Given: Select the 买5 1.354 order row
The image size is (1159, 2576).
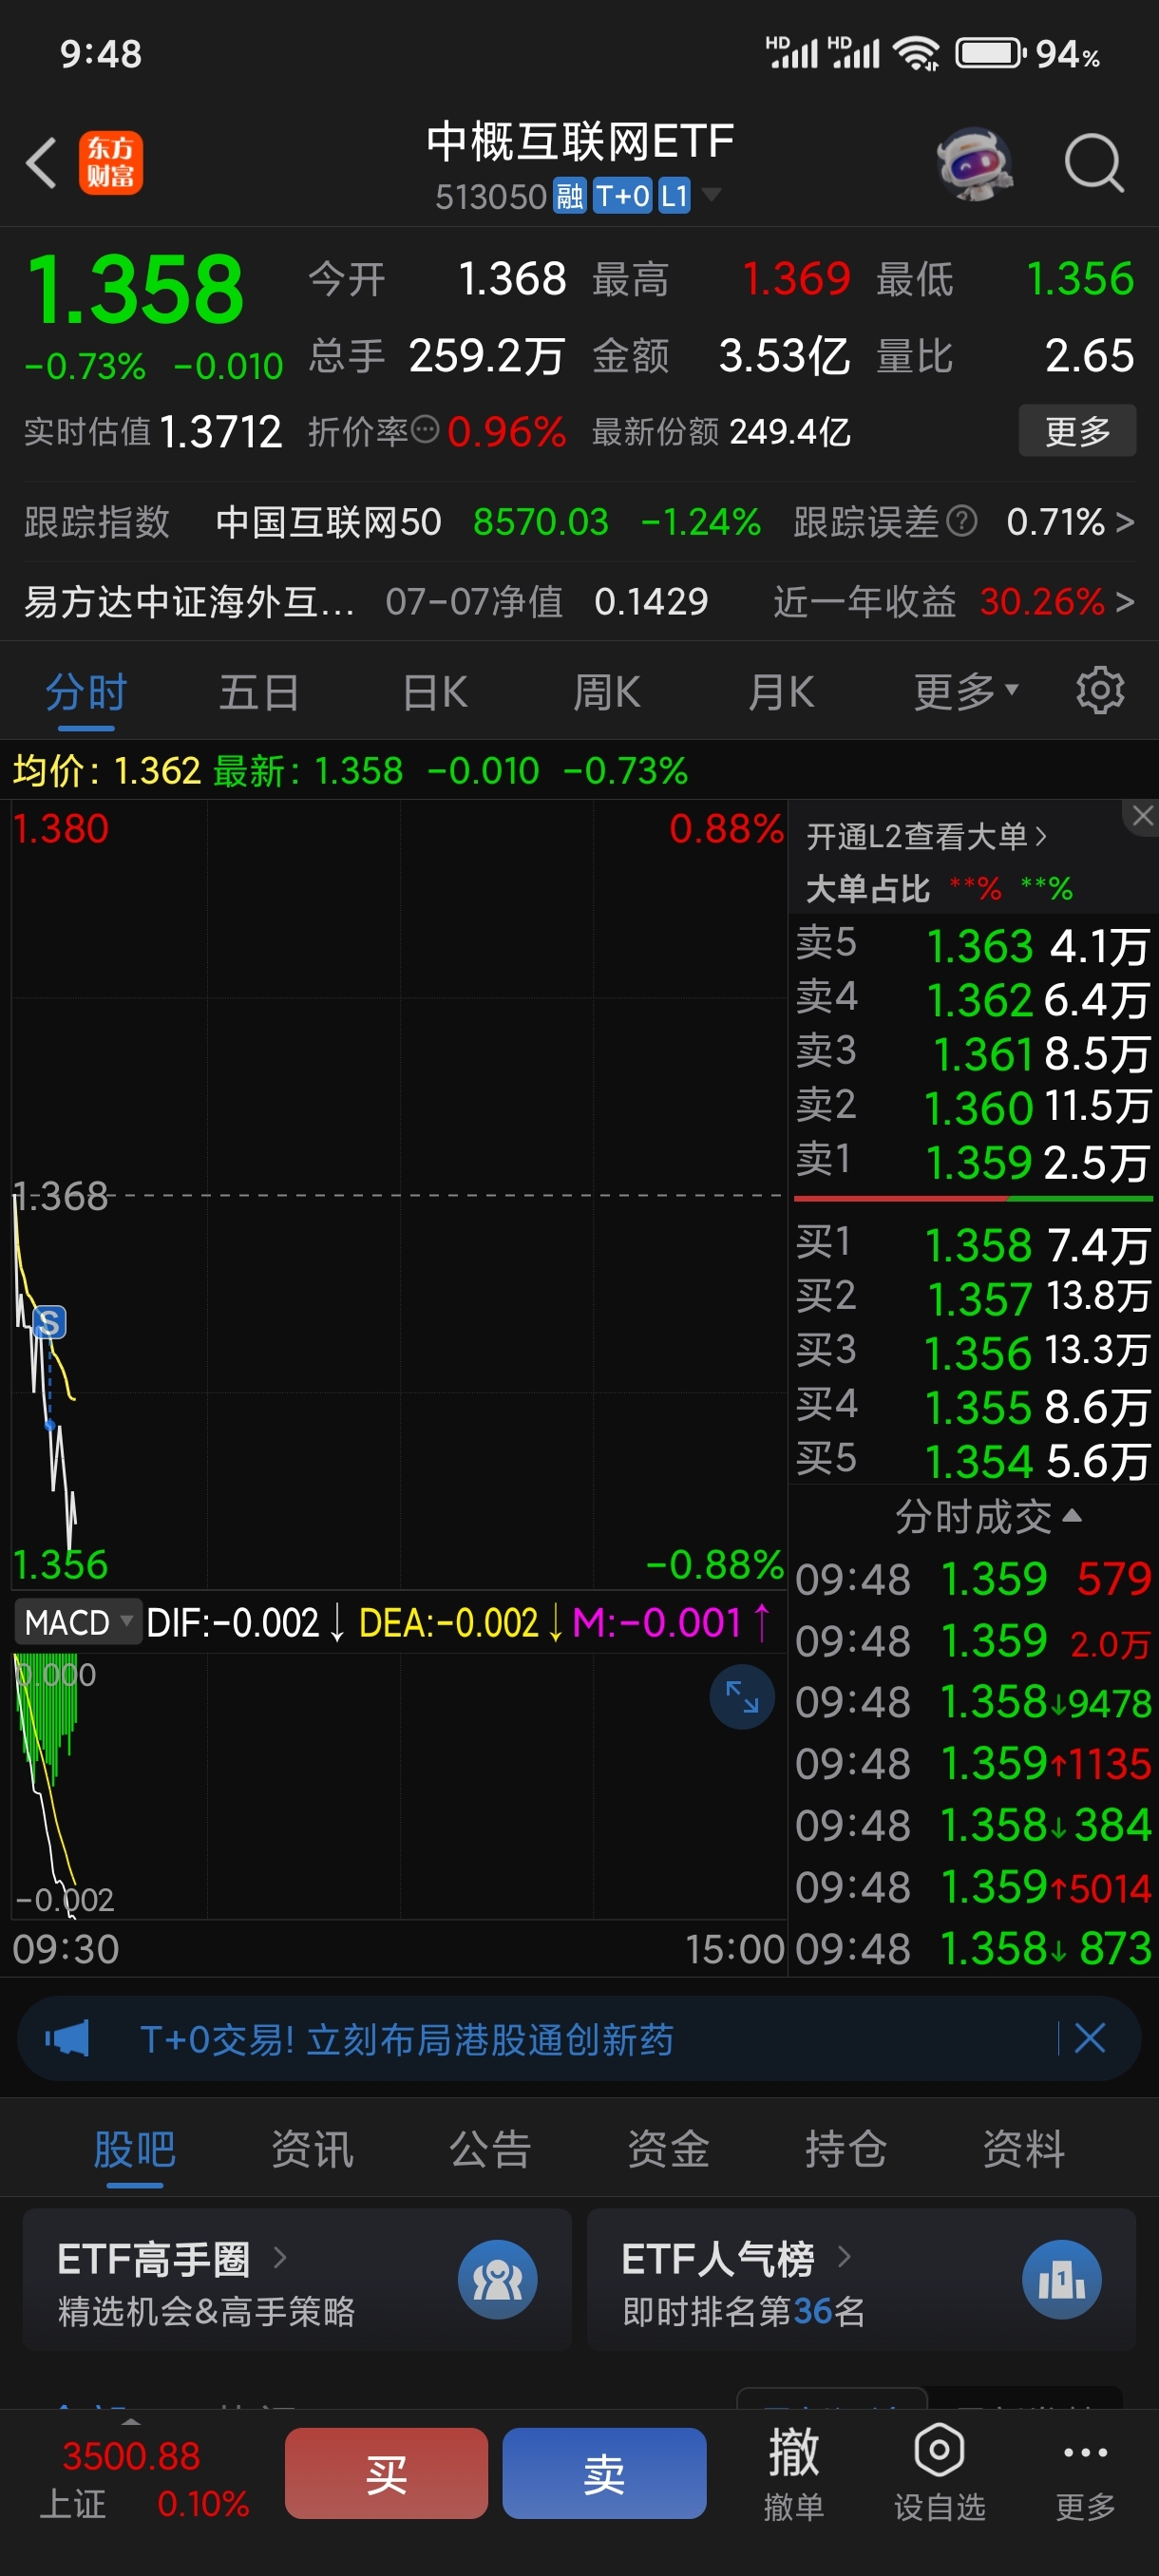Looking at the screenshot, I should (x=973, y=1461).
